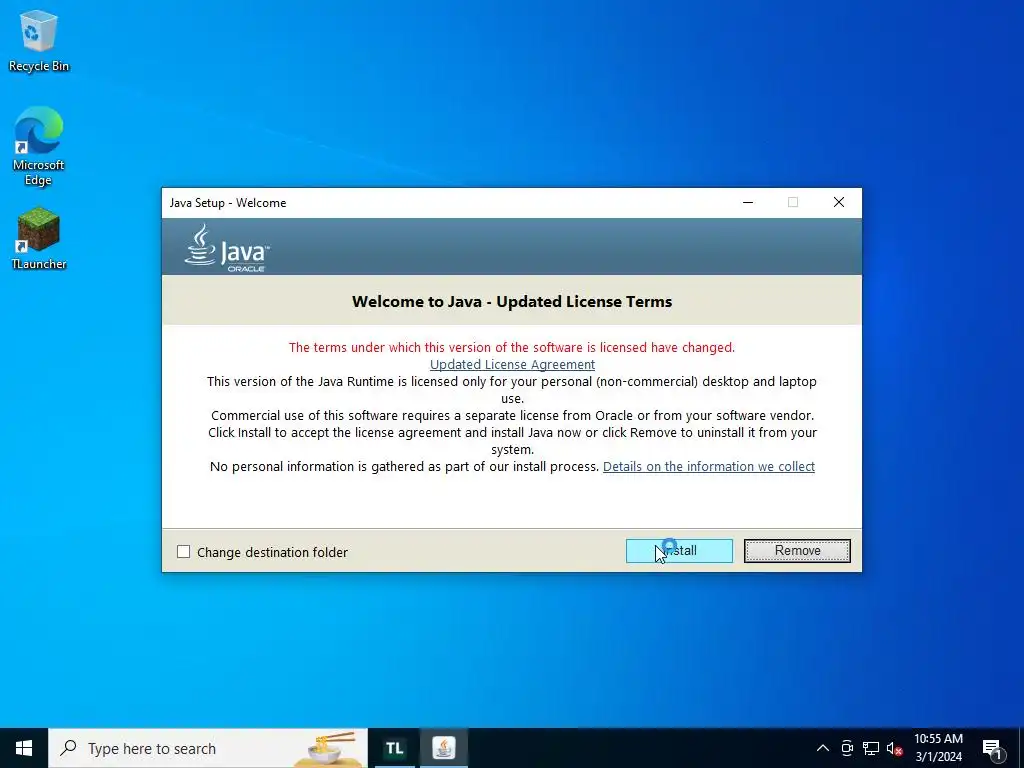1024x768 pixels.
Task: Click the Type here to search box
Action: tap(208, 748)
